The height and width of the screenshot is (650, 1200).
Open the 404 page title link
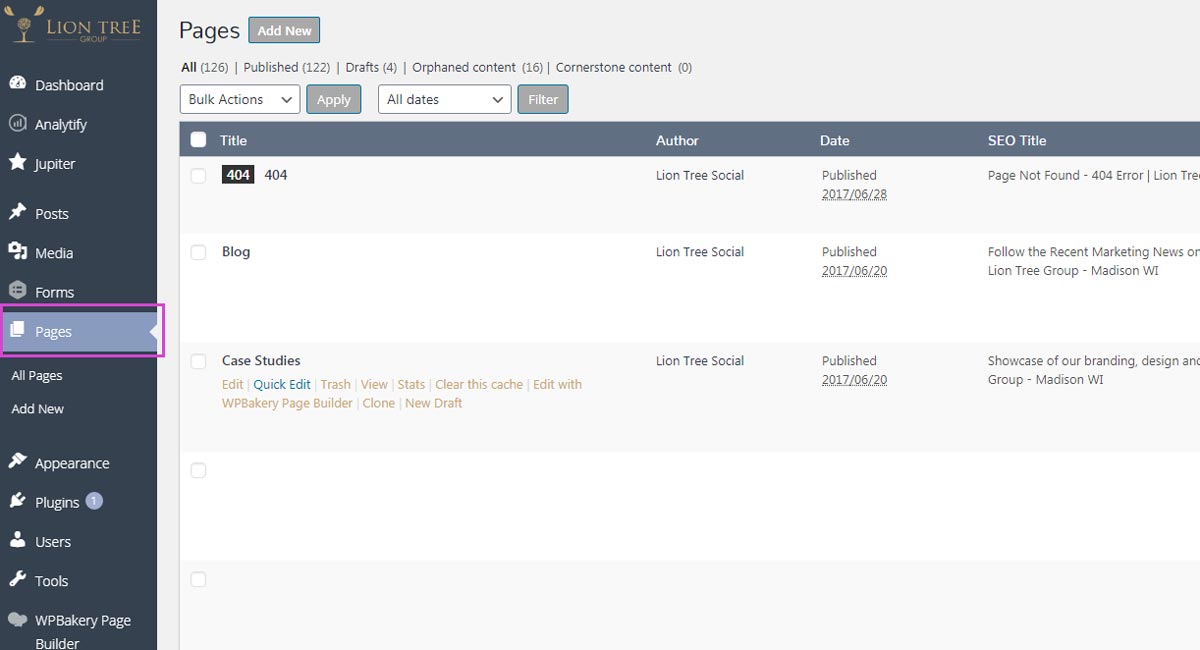(276, 174)
